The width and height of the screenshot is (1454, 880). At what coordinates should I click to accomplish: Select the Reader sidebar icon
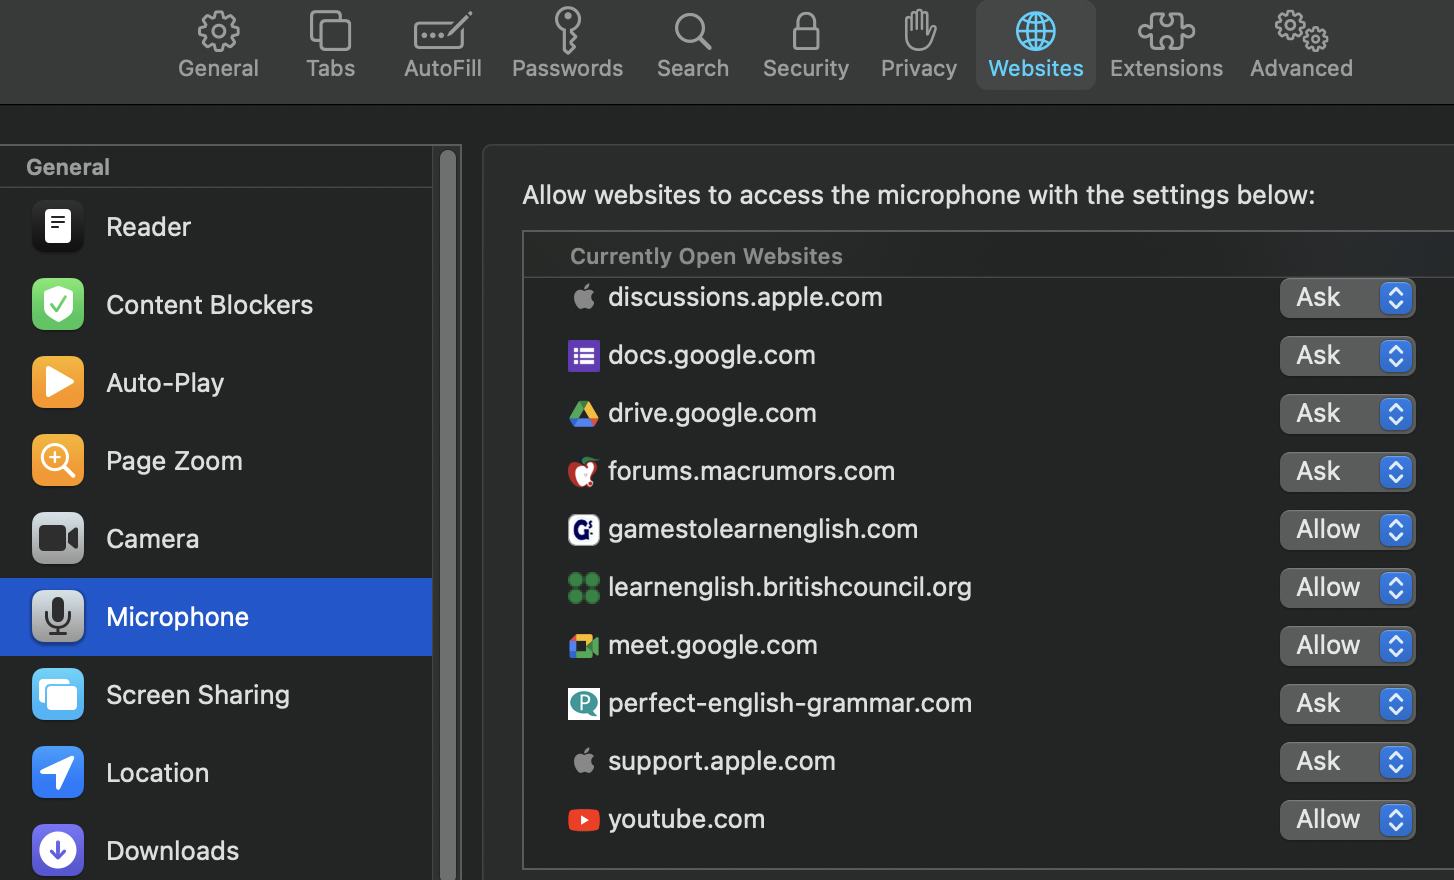[58, 226]
